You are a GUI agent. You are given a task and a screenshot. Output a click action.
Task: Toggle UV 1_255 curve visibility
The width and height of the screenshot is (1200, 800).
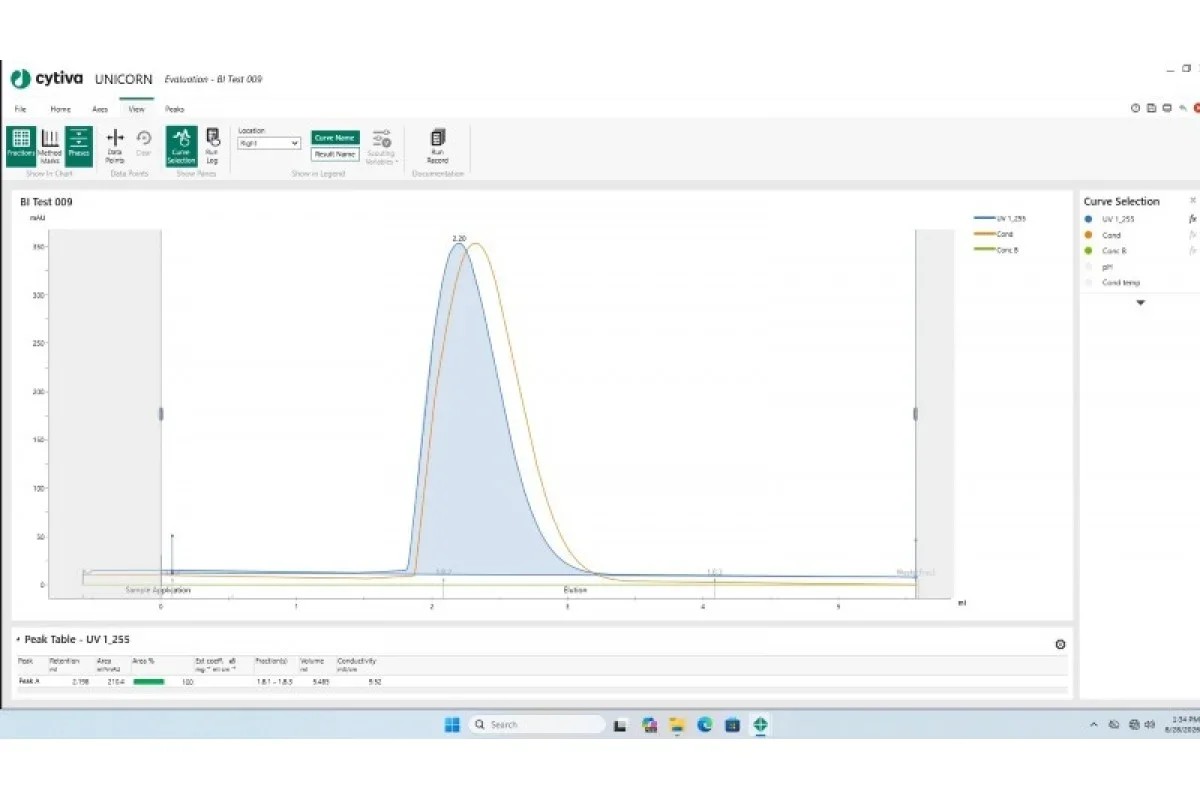click(x=1088, y=218)
